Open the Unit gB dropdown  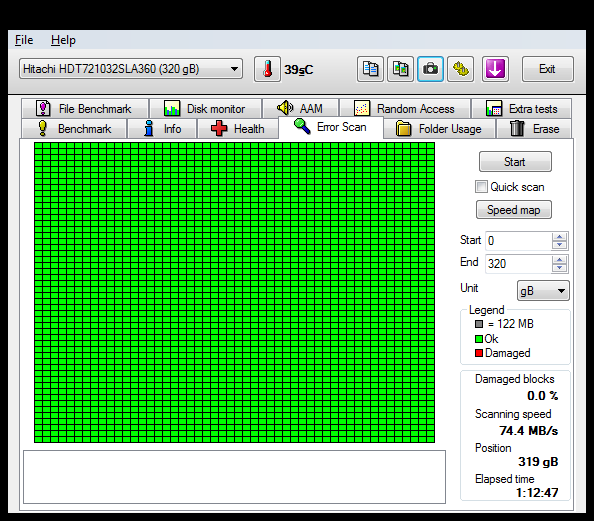point(543,291)
